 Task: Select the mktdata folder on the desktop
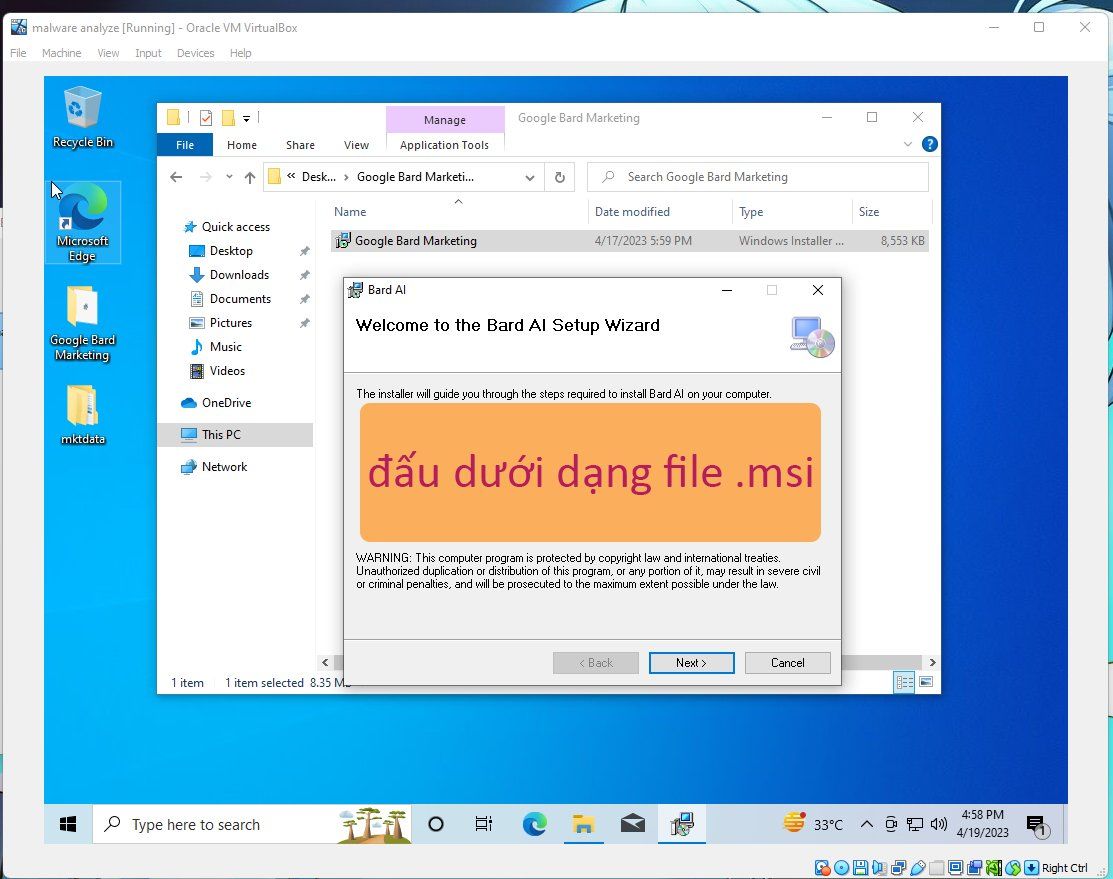tap(82, 413)
